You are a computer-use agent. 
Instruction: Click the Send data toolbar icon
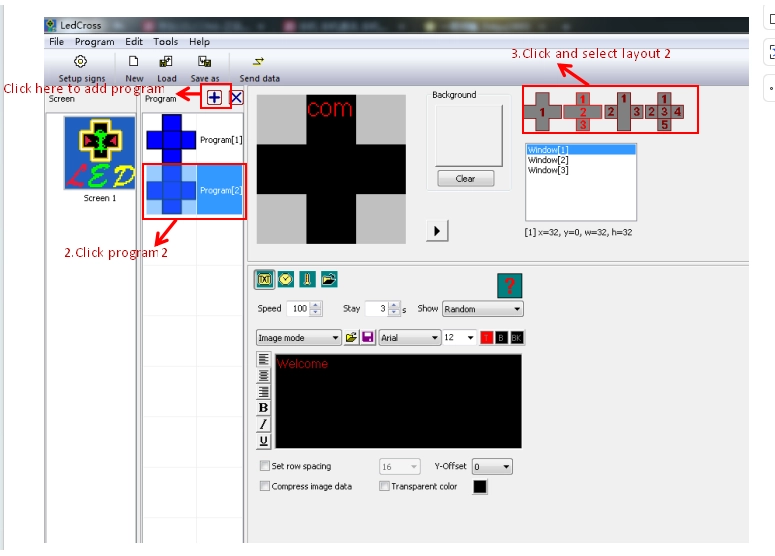(x=258, y=62)
